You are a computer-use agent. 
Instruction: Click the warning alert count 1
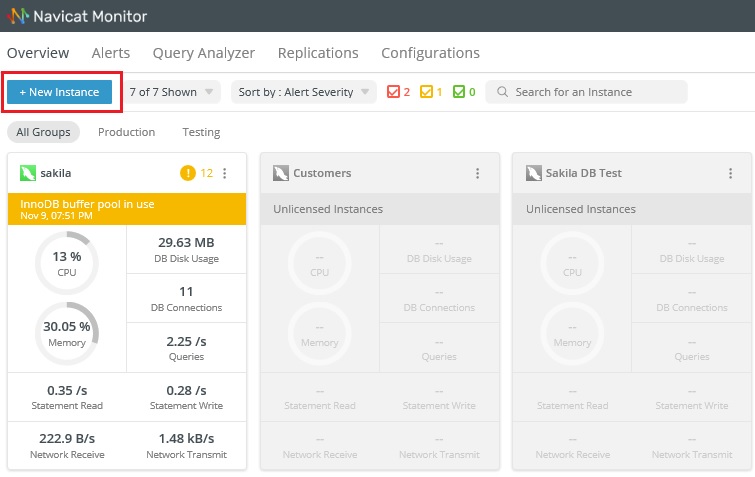point(439,92)
